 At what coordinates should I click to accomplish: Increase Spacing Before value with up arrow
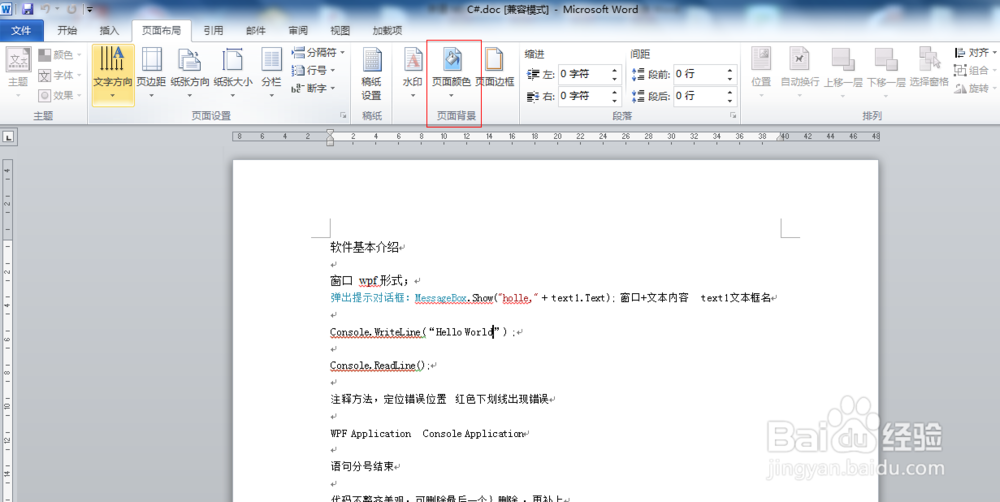[730, 70]
